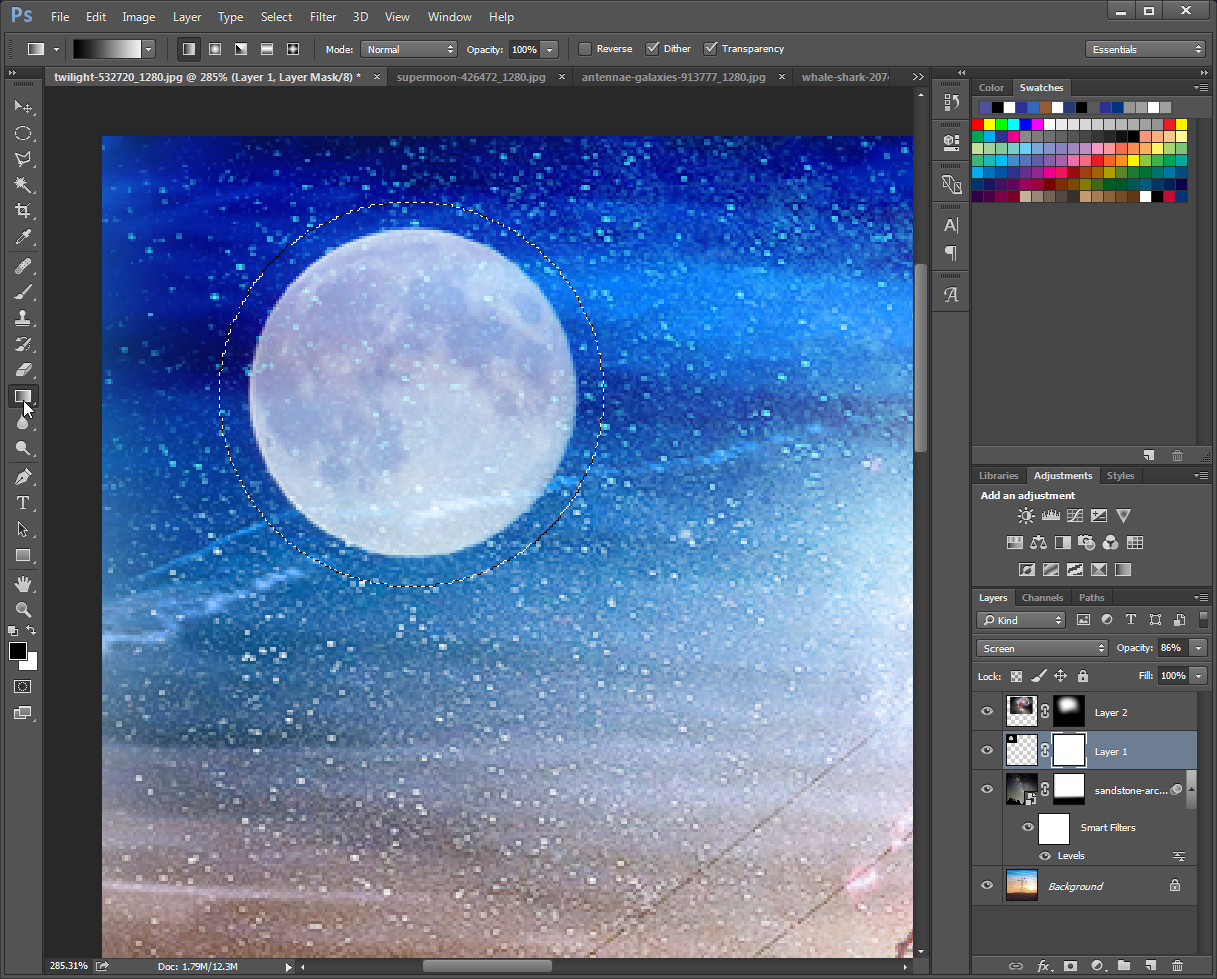
Task: Switch to the Channels tab
Action: pos(1042,598)
